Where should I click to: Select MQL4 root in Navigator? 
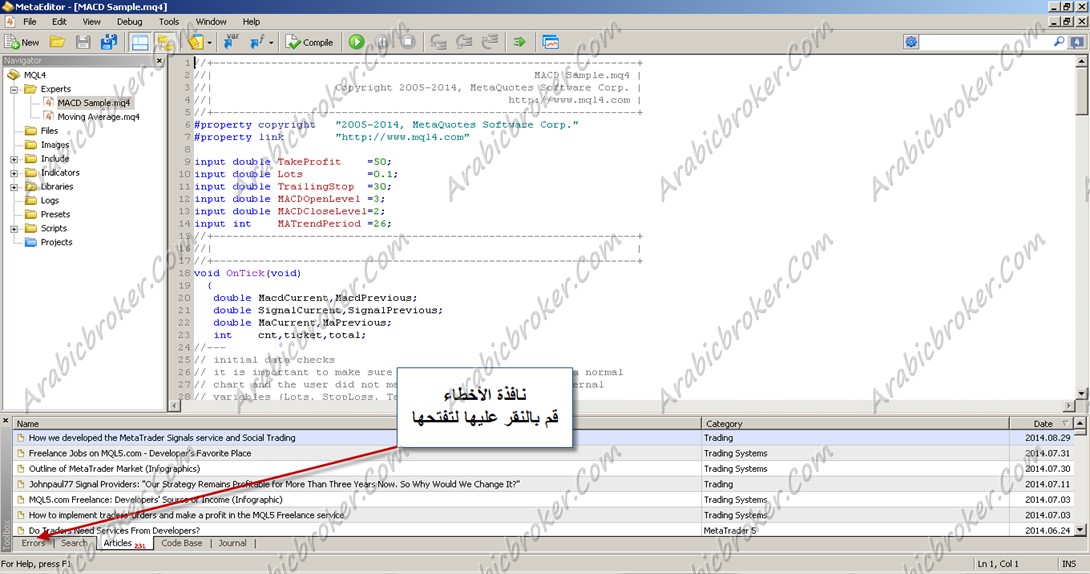coord(35,75)
